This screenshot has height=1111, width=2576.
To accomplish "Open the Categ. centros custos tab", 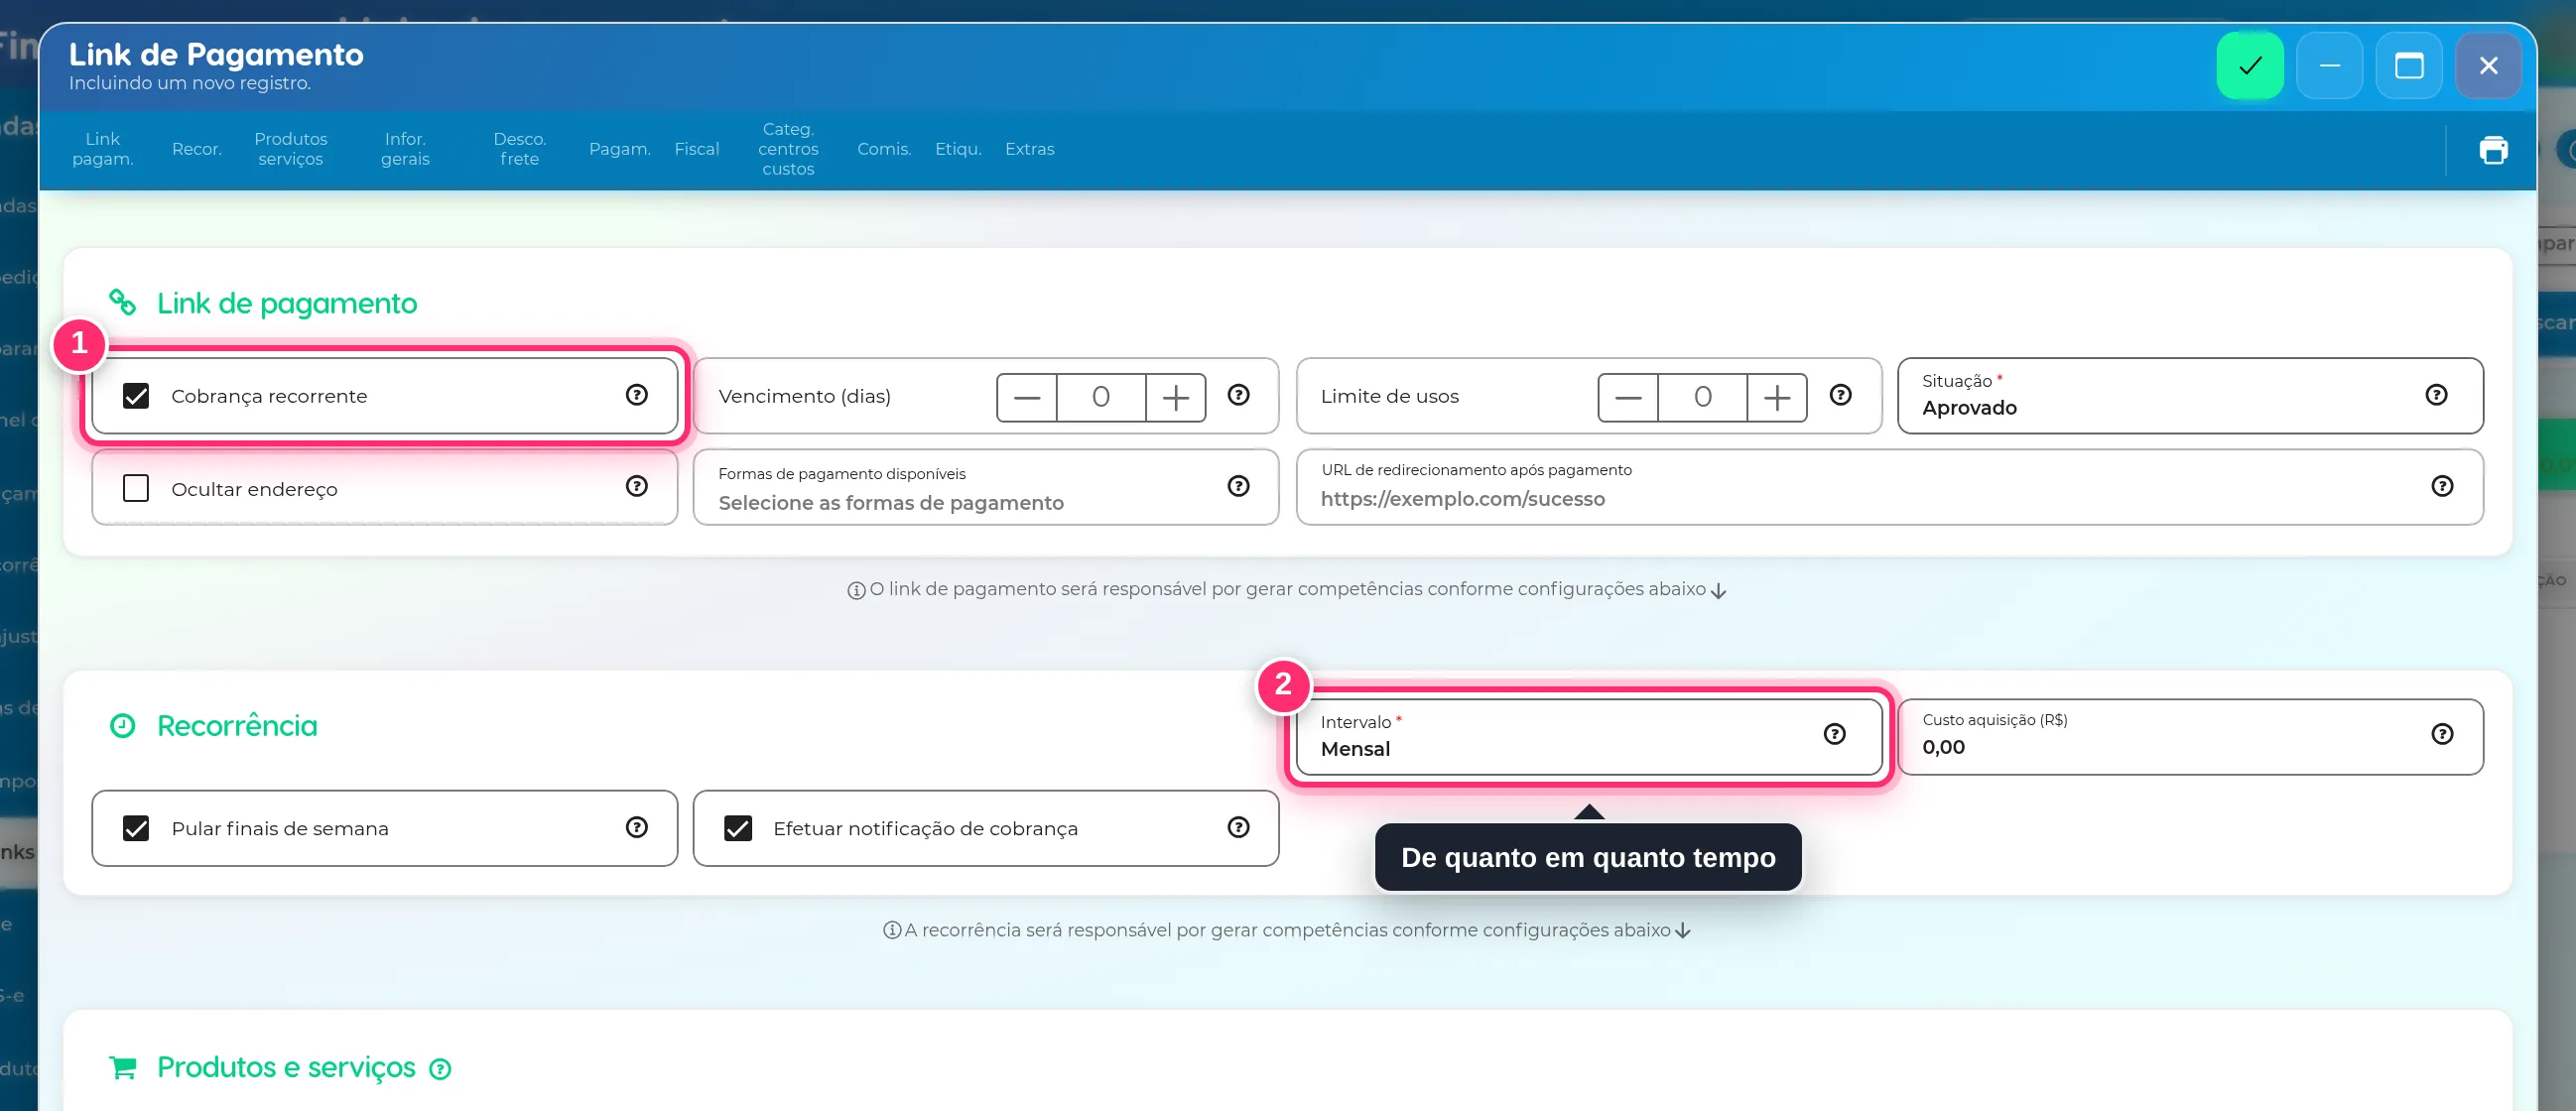I will coord(788,149).
